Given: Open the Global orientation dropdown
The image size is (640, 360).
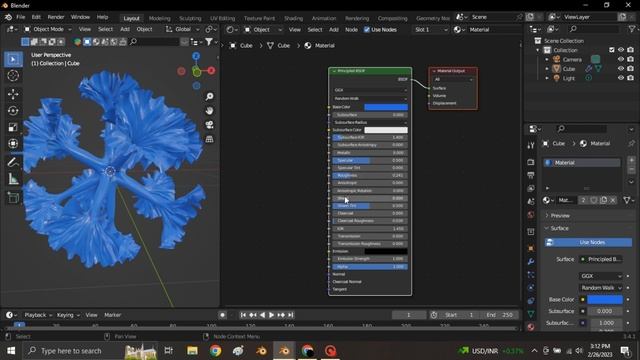Looking at the screenshot, I should pos(182,29).
